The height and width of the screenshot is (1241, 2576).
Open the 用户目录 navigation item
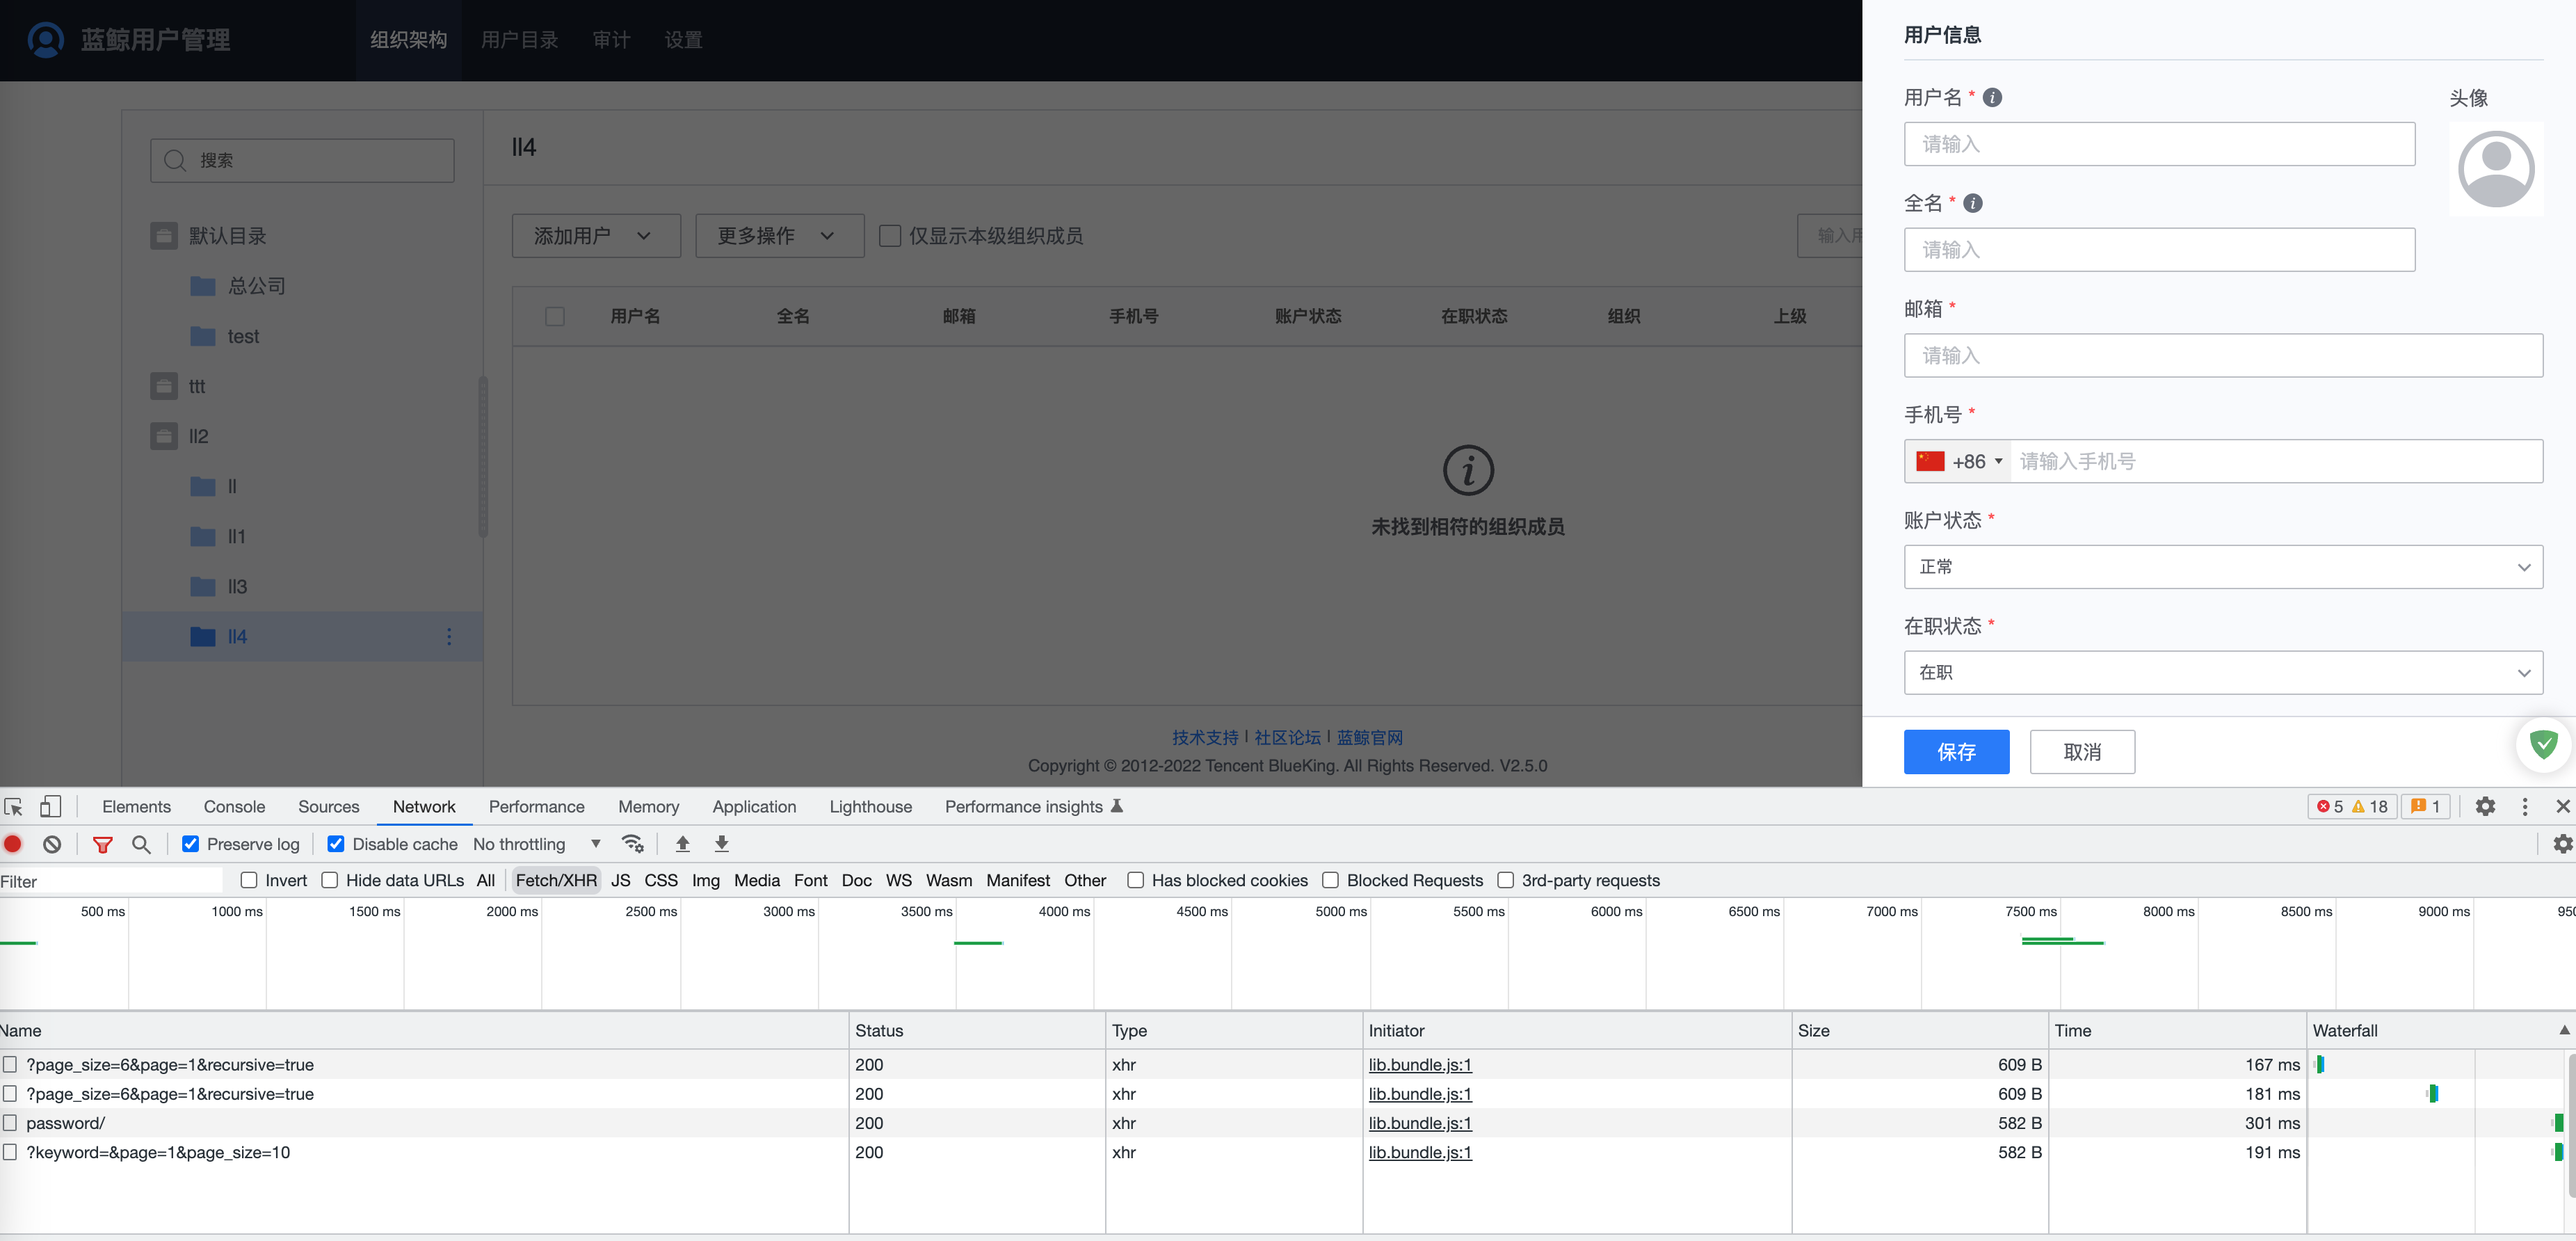click(519, 40)
